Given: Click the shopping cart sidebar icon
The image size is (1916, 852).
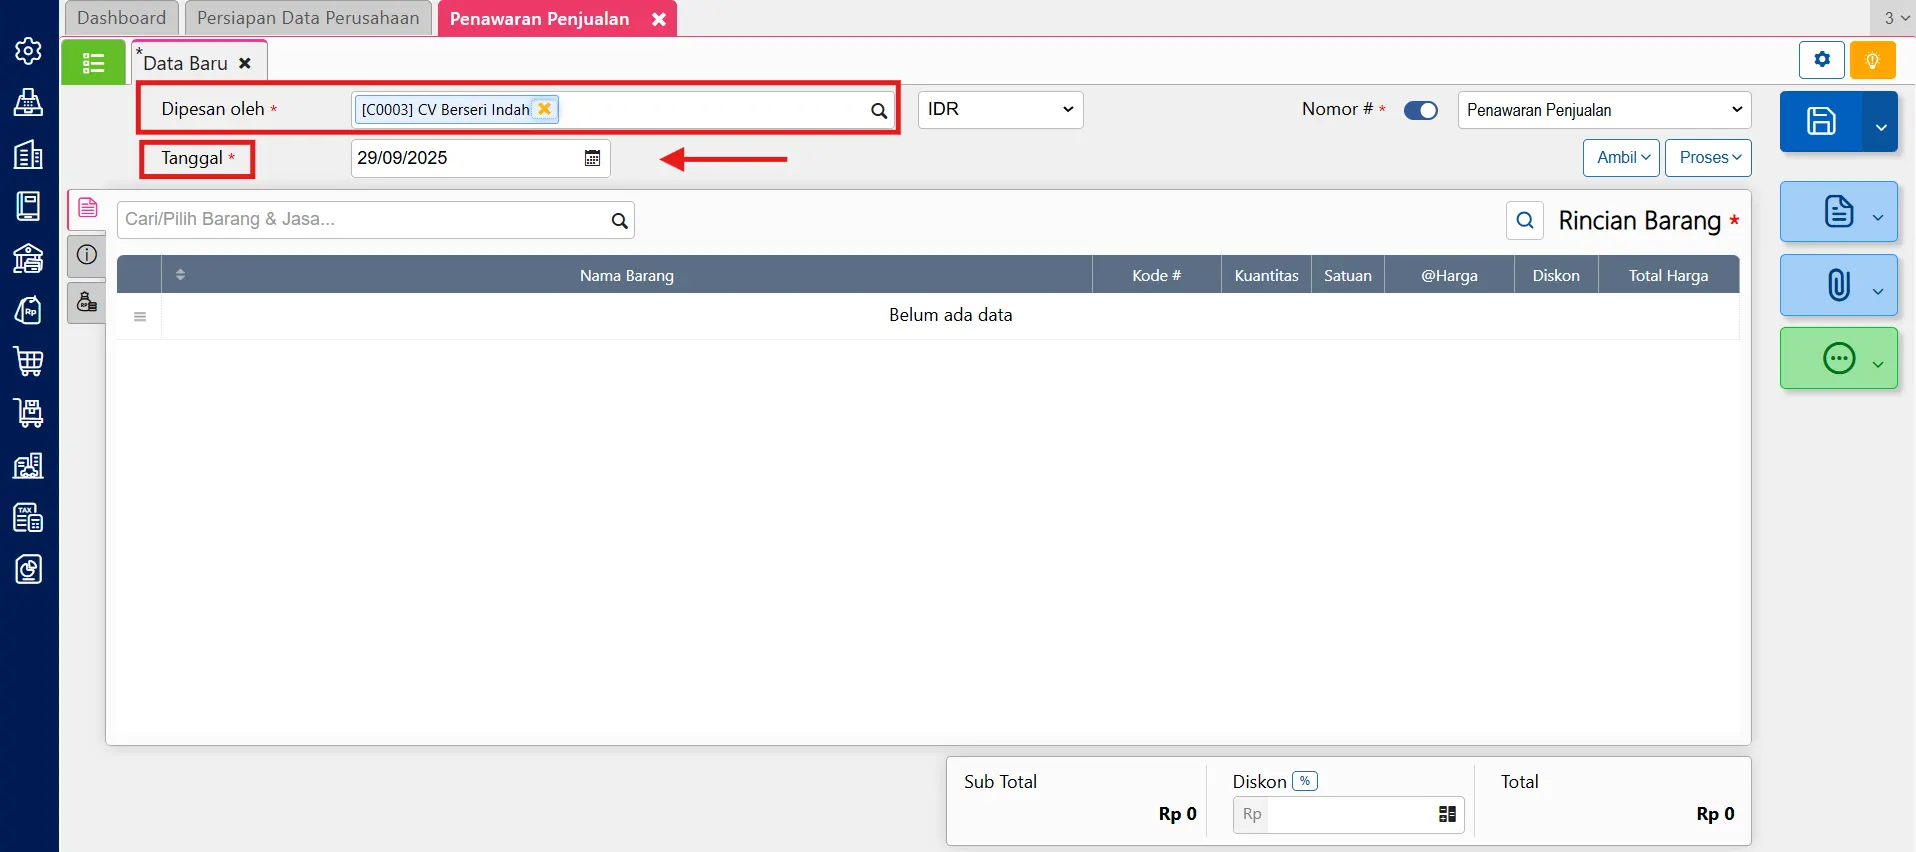Looking at the screenshot, I should (x=28, y=362).
